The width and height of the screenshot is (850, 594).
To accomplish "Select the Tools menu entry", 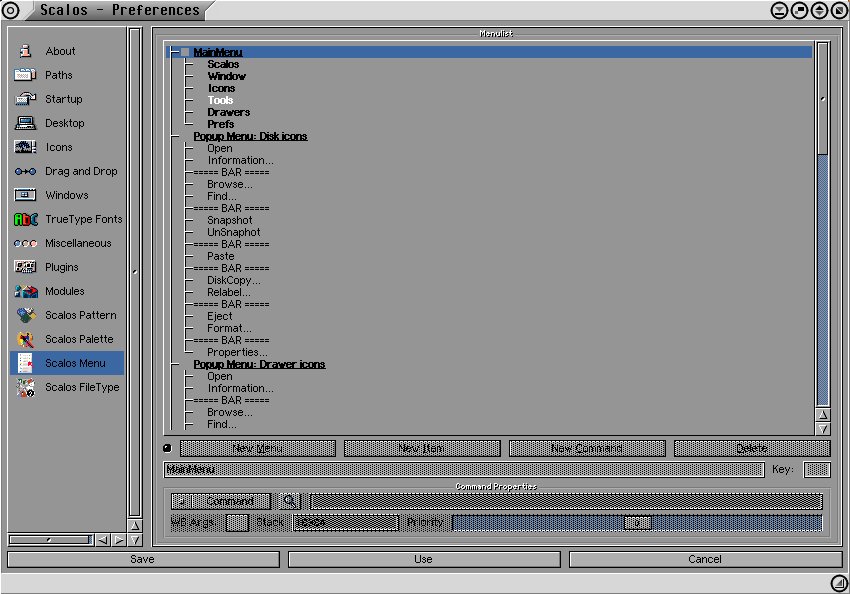I will click(220, 100).
